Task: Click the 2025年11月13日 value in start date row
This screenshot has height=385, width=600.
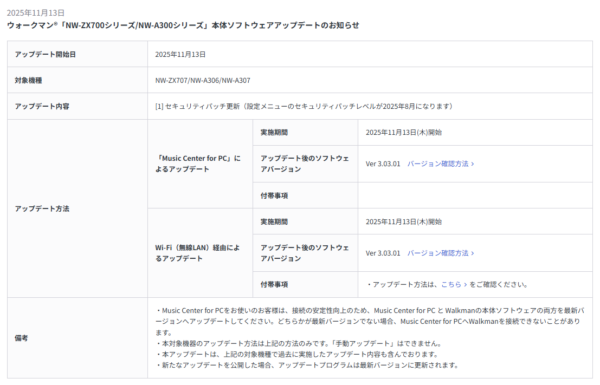Action: [180, 54]
